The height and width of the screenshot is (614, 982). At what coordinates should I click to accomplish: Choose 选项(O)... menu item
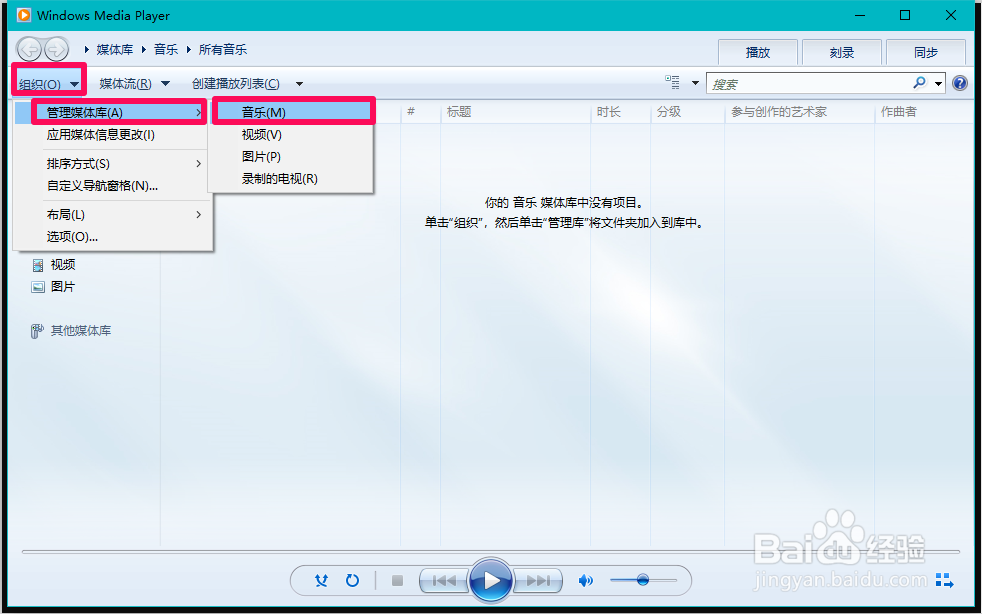pyautogui.click(x=113, y=237)
